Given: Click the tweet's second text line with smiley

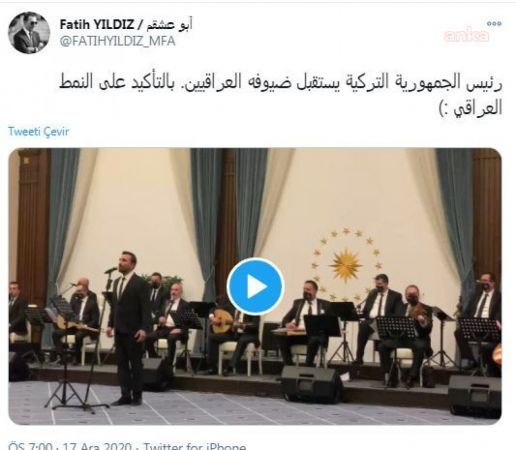Looking at the screenshot, I should click(471, 108).
